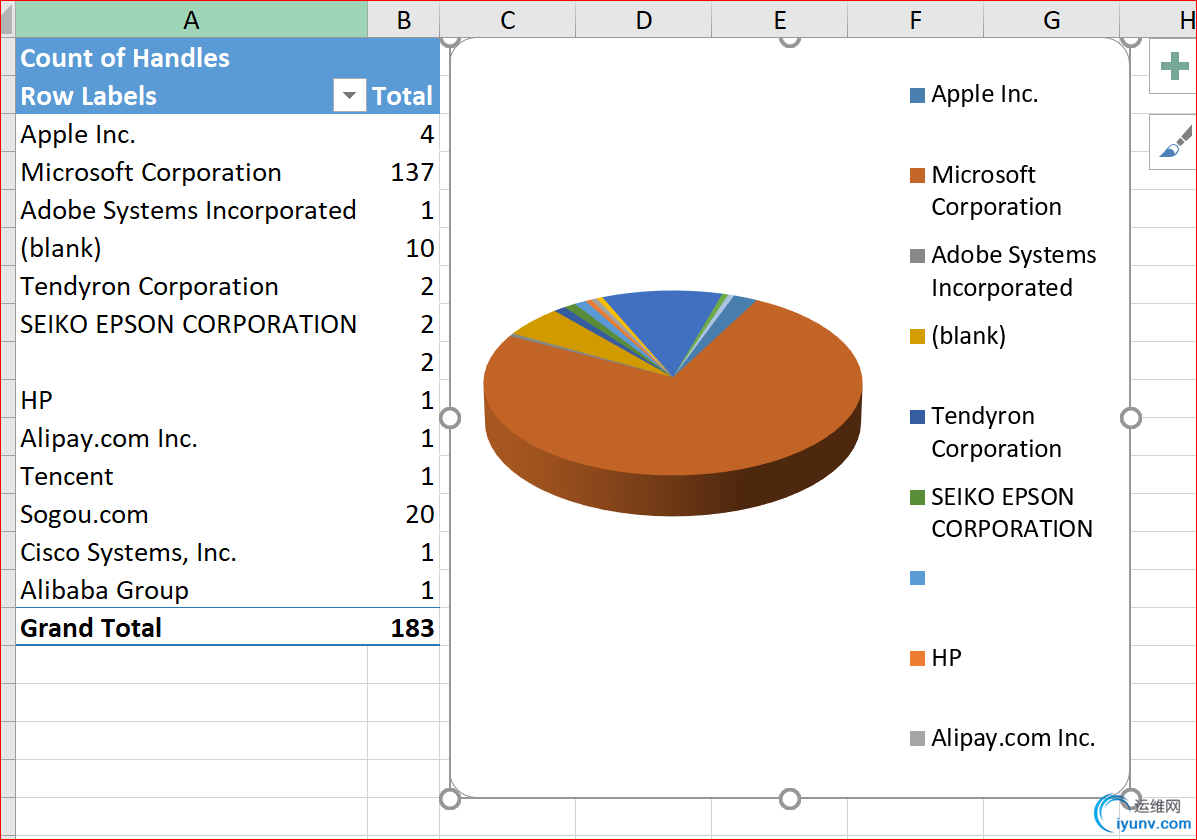This screenshot has height=840, width=1197.
Task: Select the Apple Inc. legend entry
Action: (x=975, y=95)
